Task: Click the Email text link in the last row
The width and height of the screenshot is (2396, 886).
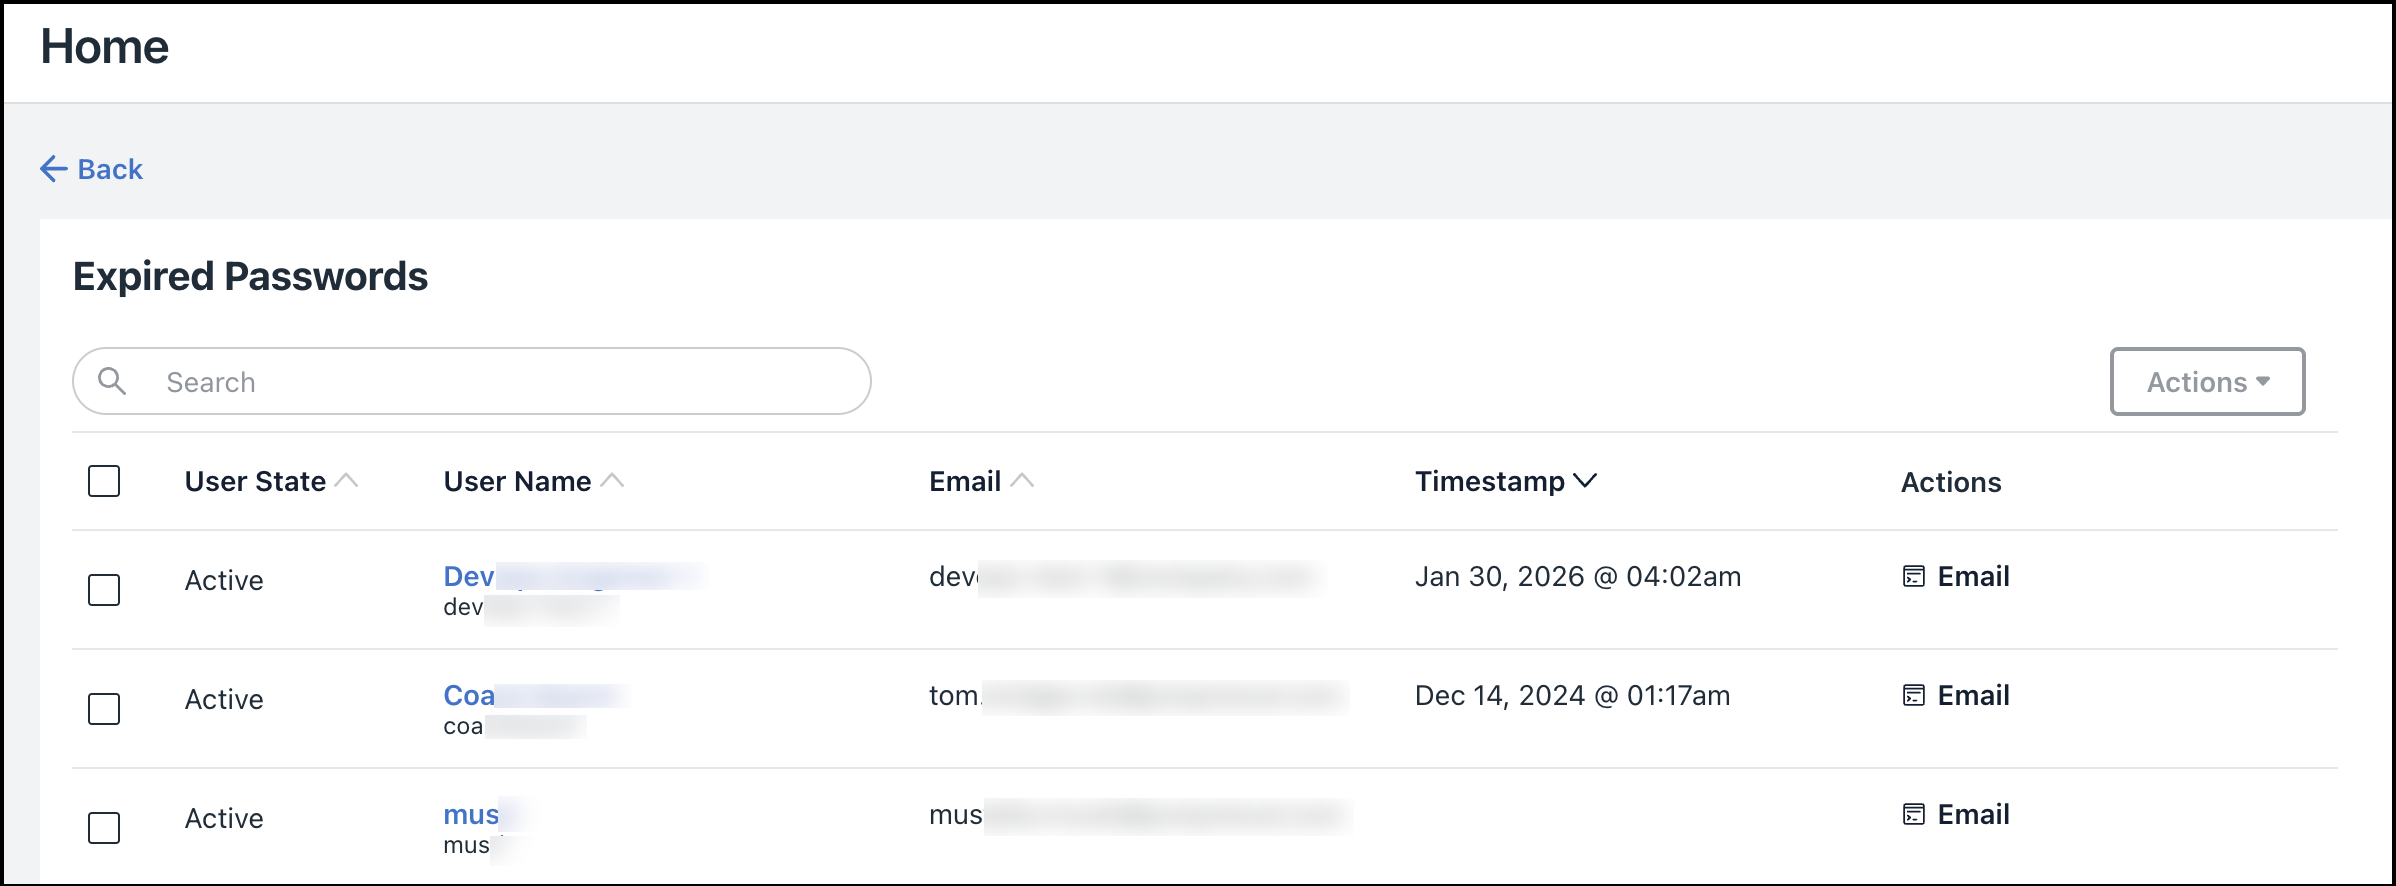Action: click(x=1974, y=814)
